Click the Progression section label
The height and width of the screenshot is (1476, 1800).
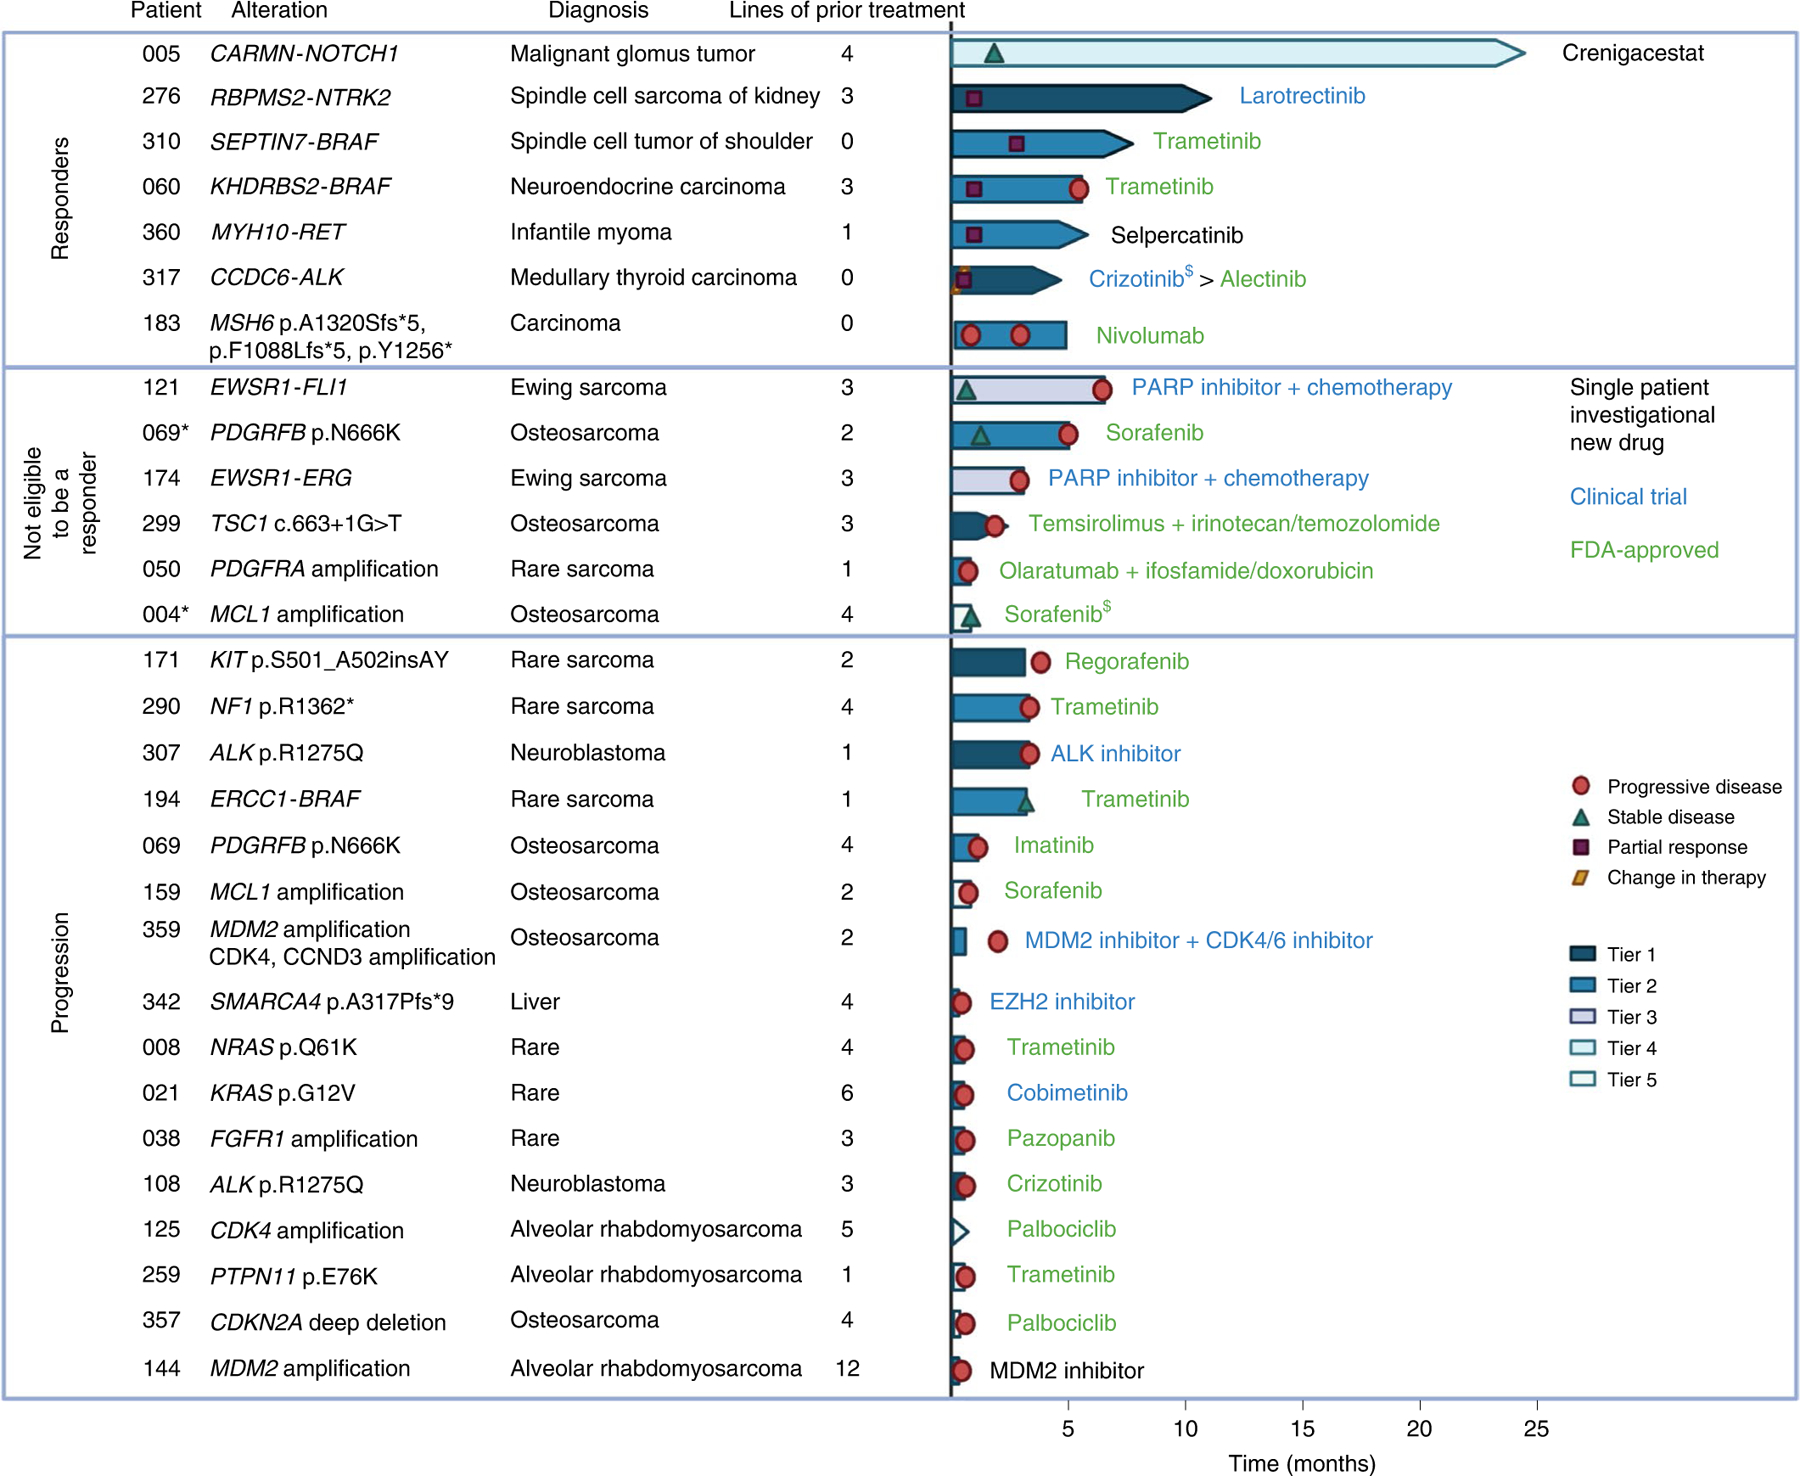pos(61,972)
